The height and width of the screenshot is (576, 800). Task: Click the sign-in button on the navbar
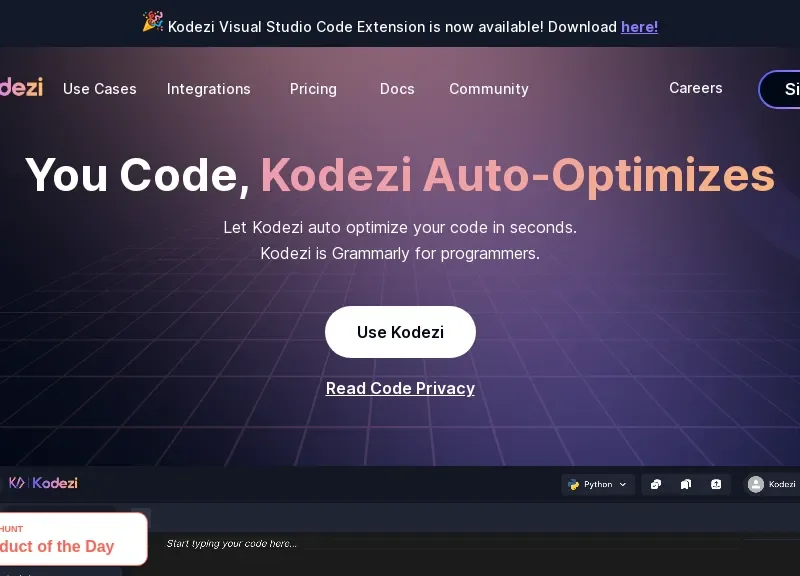click(780, 89)
